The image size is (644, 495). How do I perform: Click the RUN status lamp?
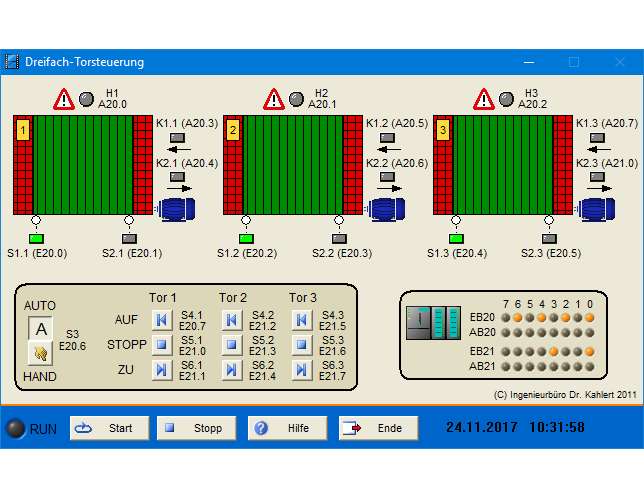click(x=16, y=428)
